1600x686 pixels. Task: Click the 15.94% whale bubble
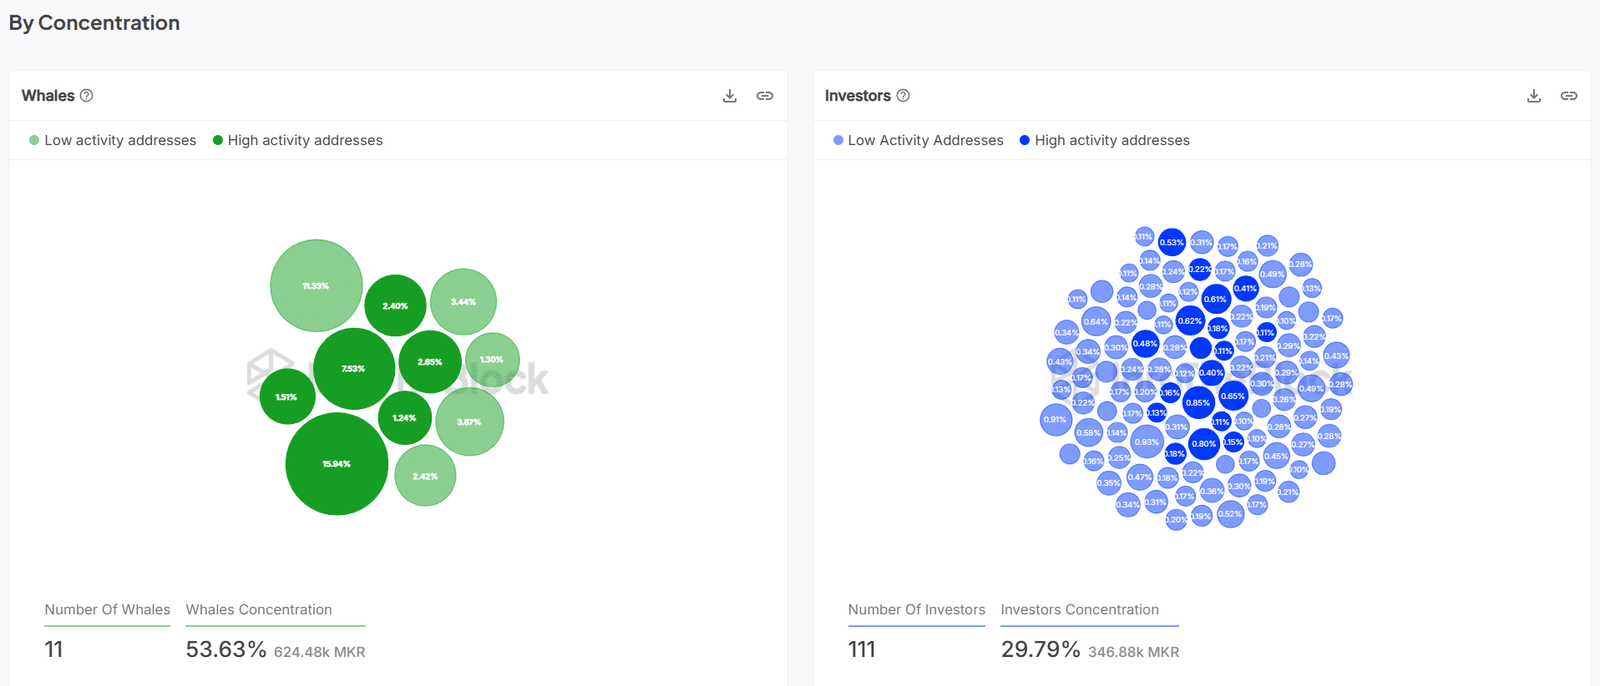336,464
